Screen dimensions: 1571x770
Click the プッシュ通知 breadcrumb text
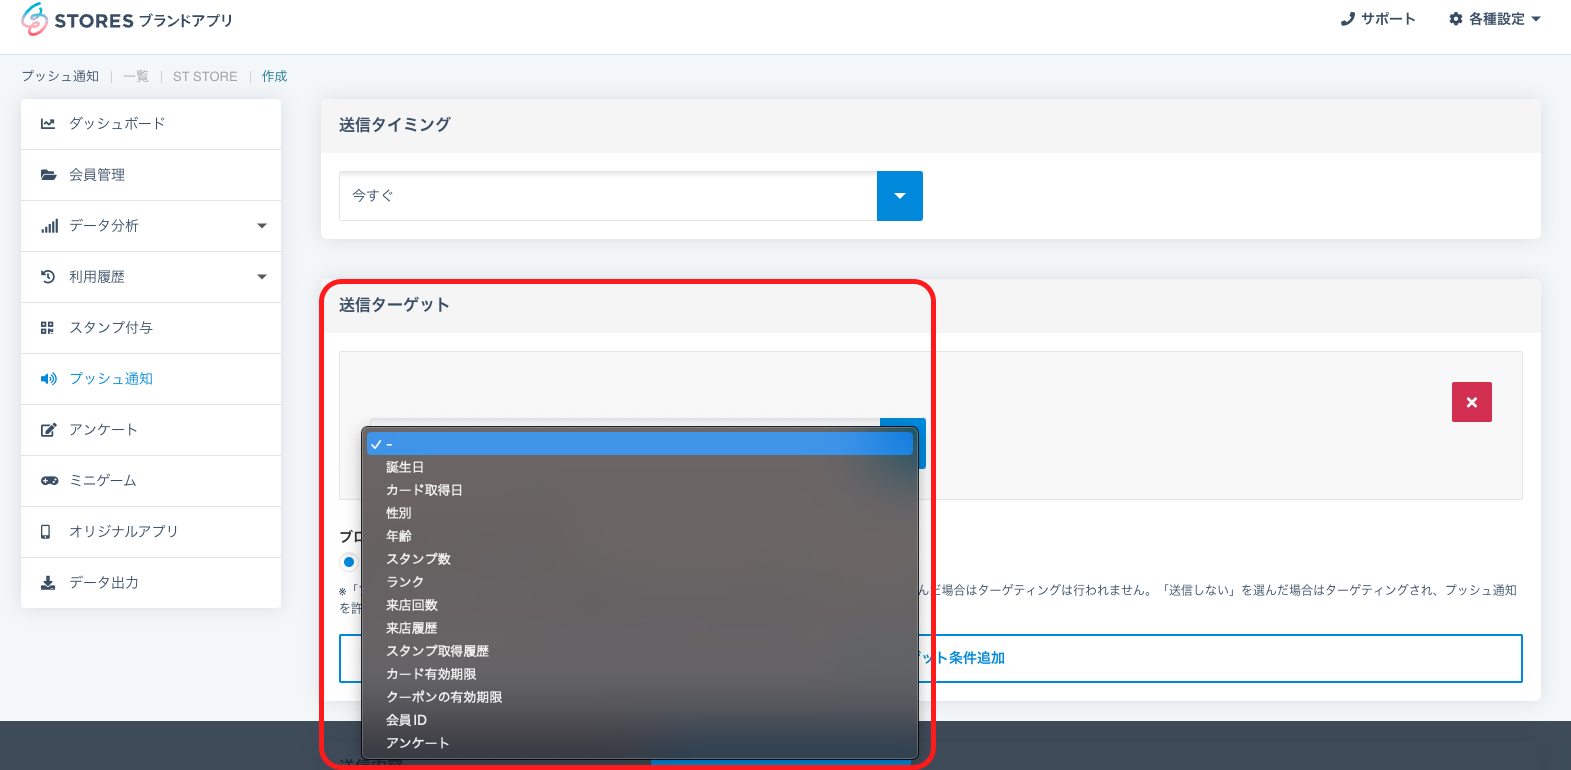click(x=60, y=77)
